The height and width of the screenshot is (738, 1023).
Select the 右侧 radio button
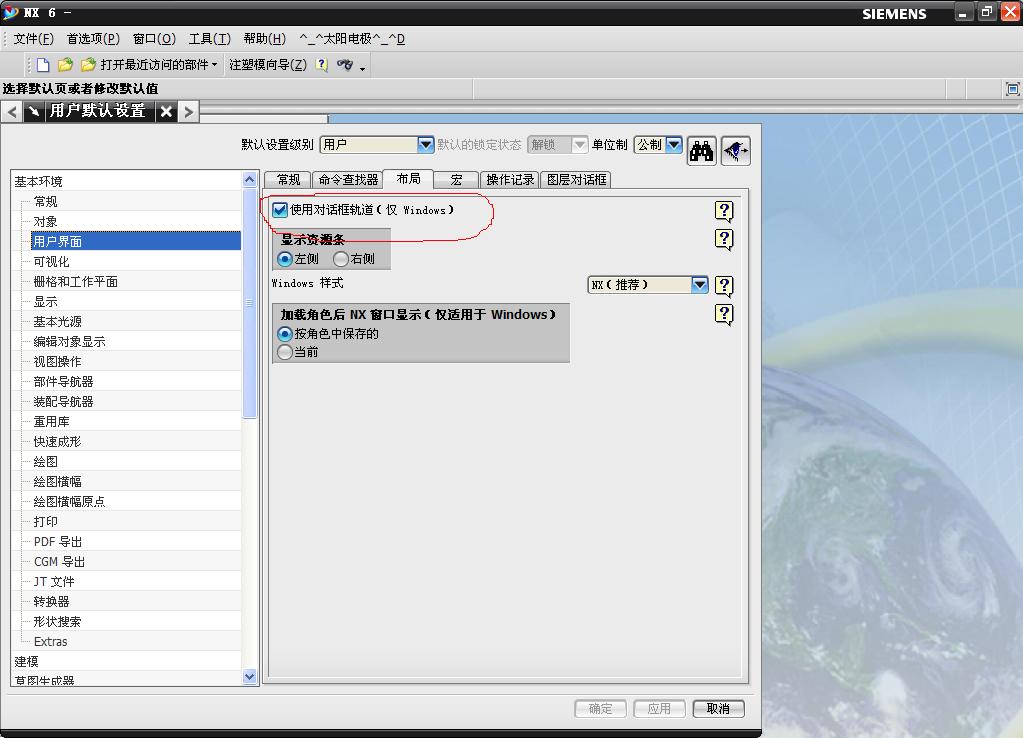[x=340, y=259]
